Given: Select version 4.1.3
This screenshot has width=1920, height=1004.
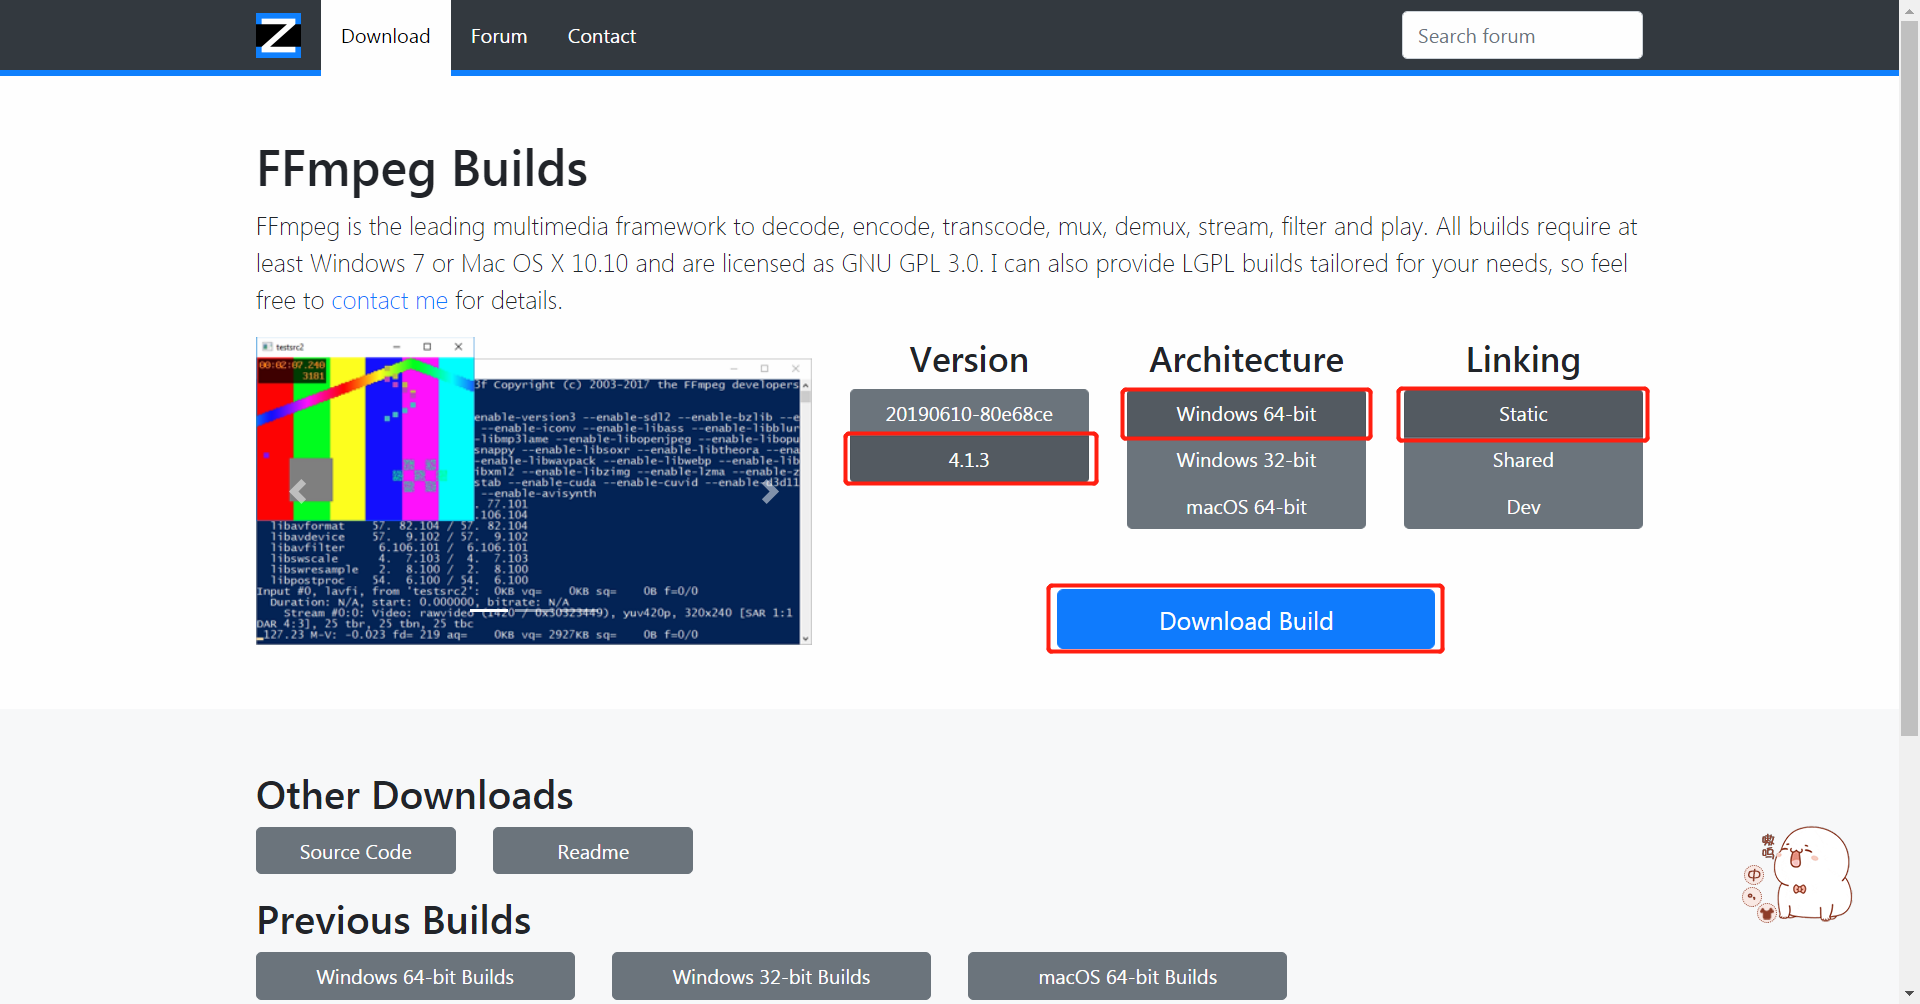Looking at the screenshot, I should [x=969, y=460].
